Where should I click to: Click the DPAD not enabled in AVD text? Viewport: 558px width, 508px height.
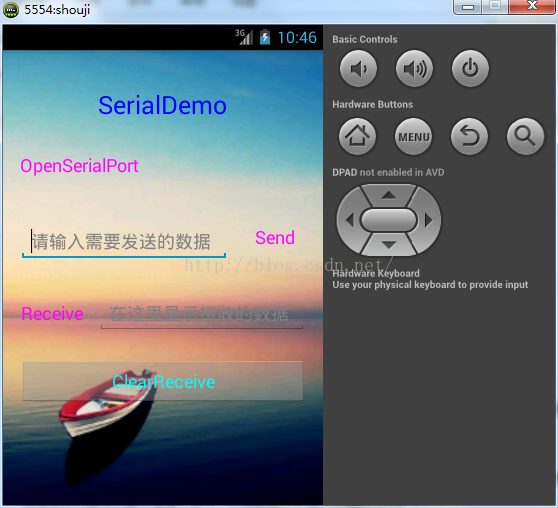pyautogui.click(x=388, y=172)
